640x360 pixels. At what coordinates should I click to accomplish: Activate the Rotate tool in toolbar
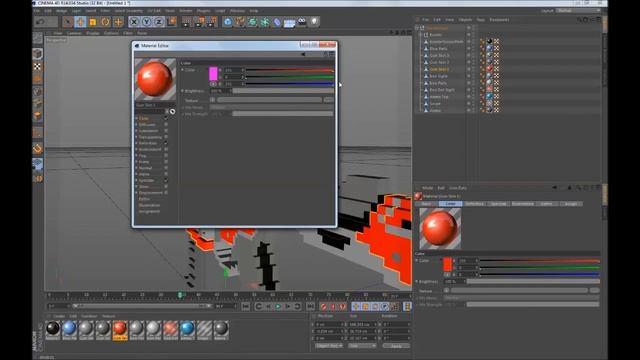click(x=106, y=22)
